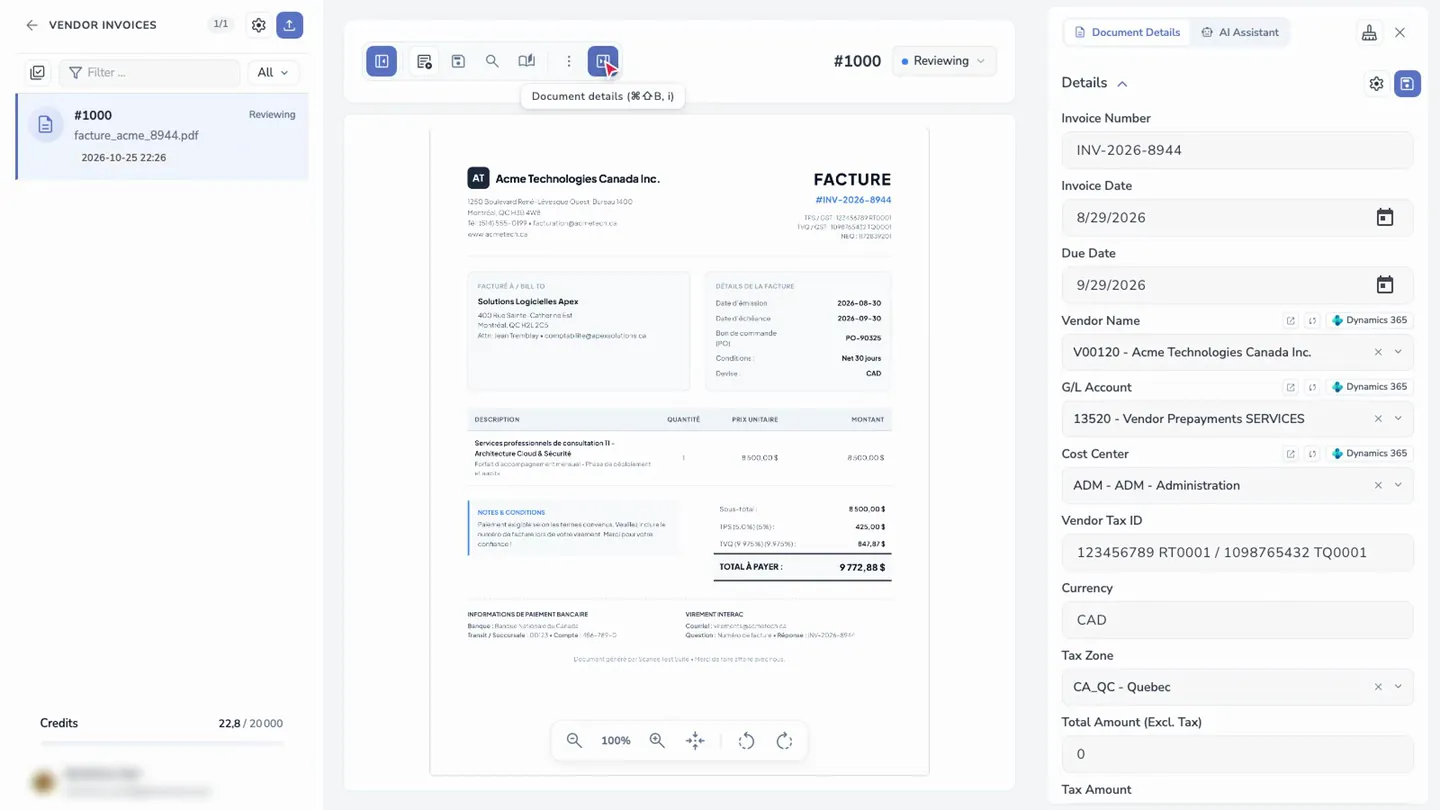Viewport: 1440px width, 810px height.
Task: Rotate the document clockwise
Action: coord(785,740)
